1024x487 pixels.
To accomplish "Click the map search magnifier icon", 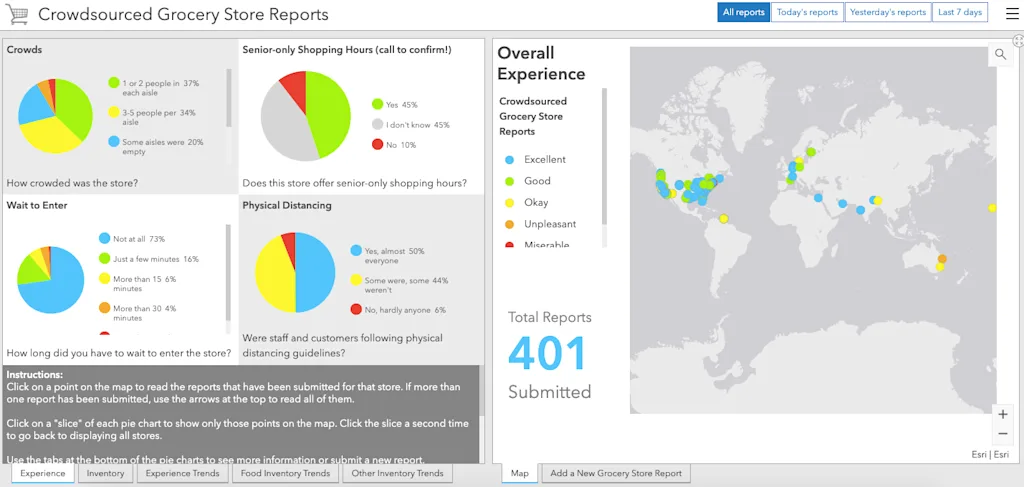I will tap(1000, 54).
